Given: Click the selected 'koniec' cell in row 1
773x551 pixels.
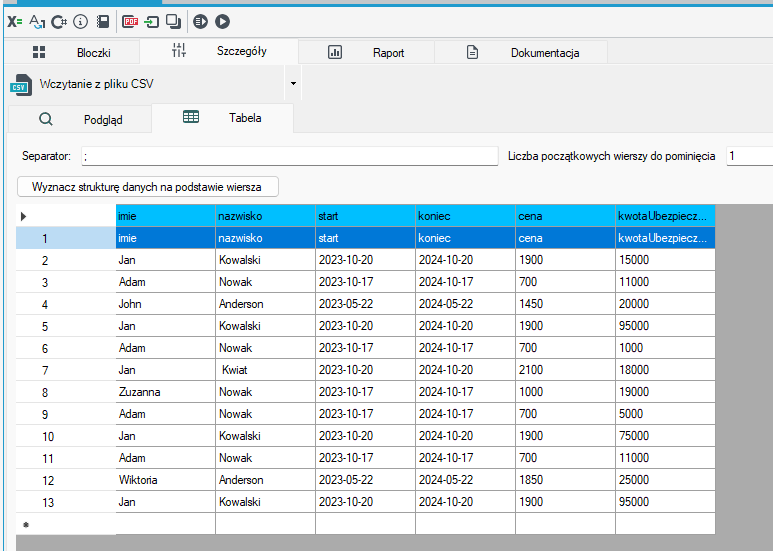Looking at the screenshot, I should click(x=466, y=238).
